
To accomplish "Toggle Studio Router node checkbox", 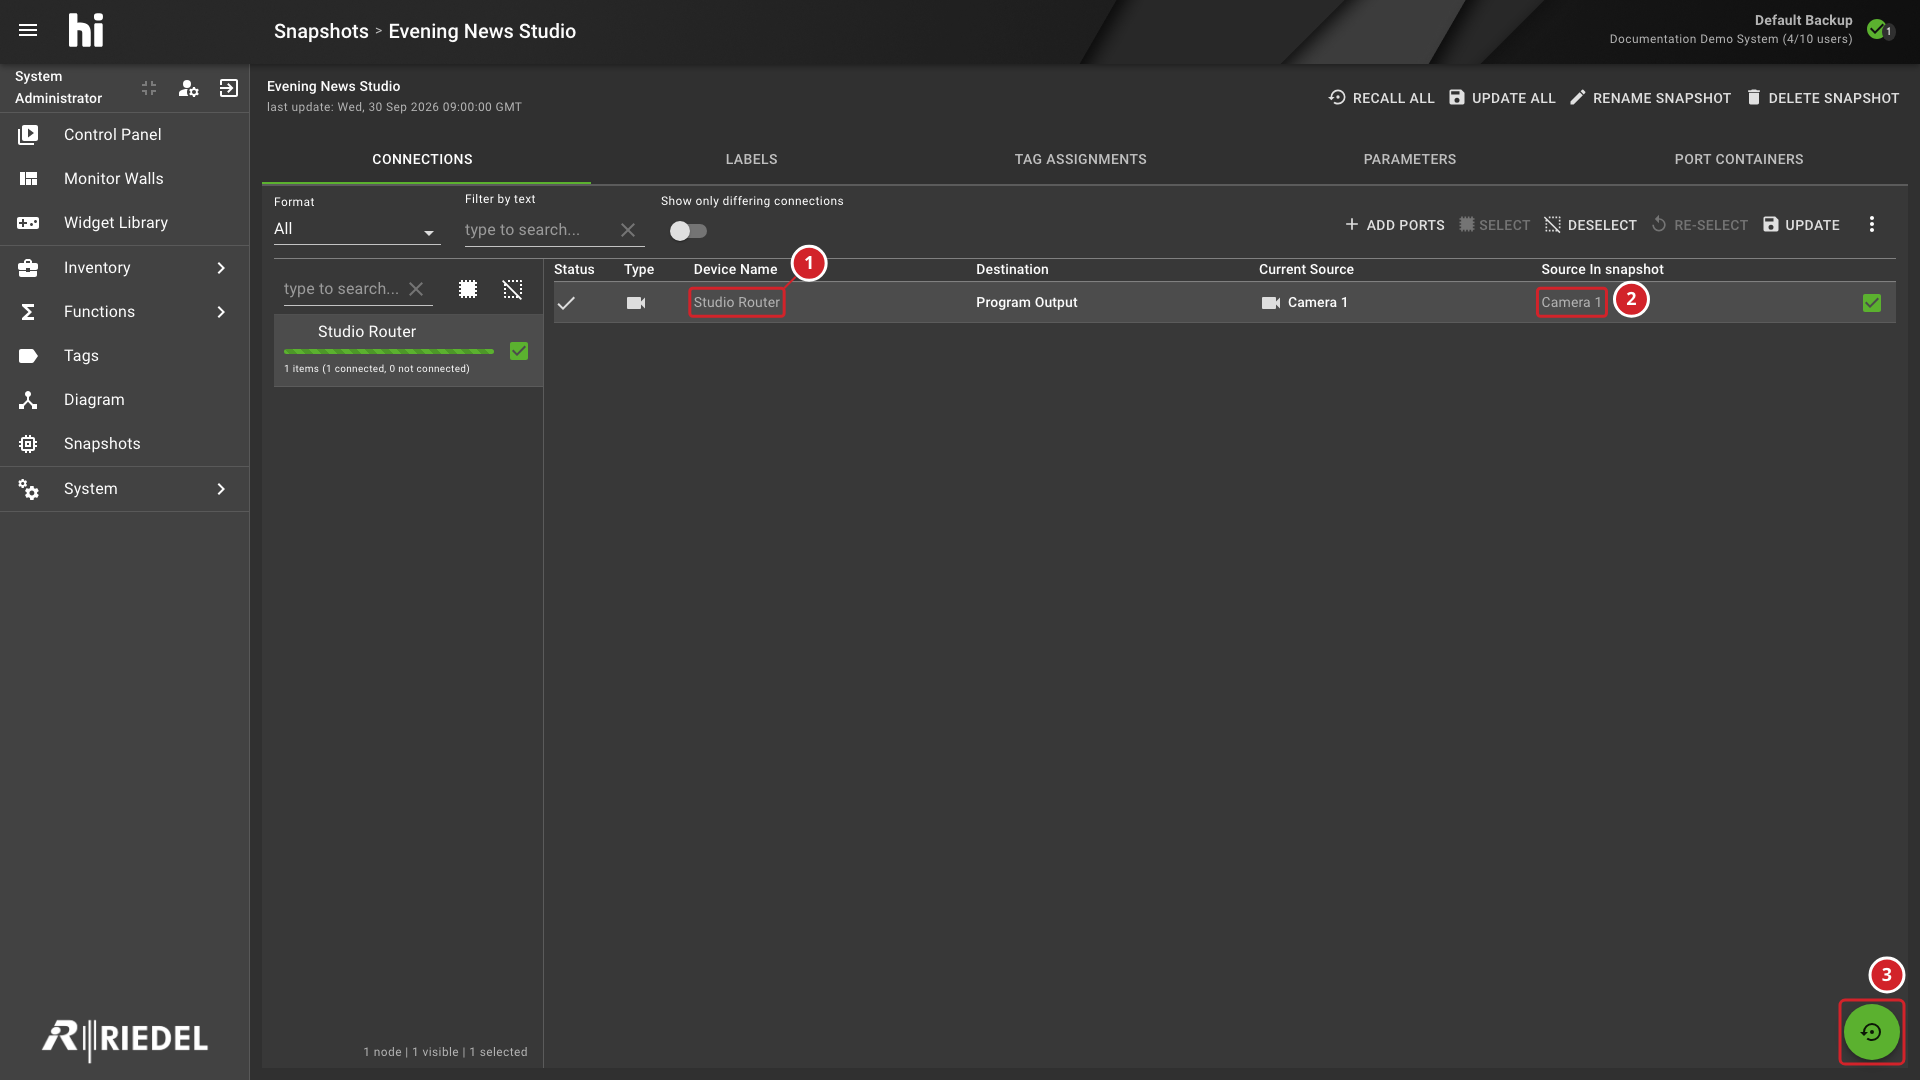I will tap(519, 351).
